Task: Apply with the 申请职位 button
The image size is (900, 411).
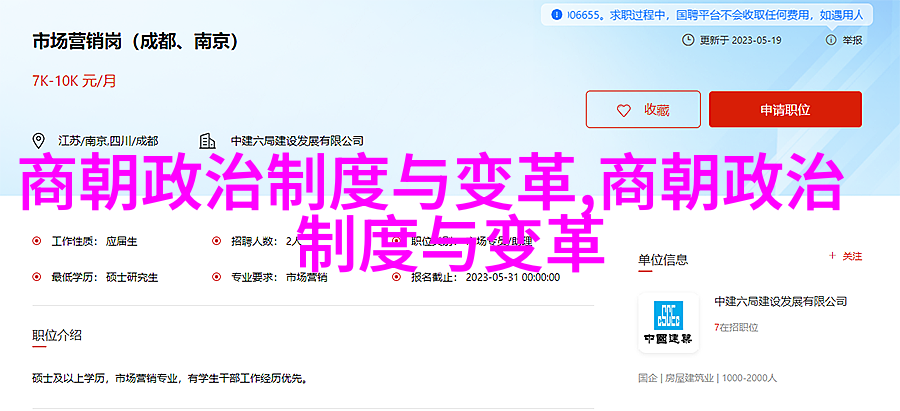Action: tap(785, 109)
